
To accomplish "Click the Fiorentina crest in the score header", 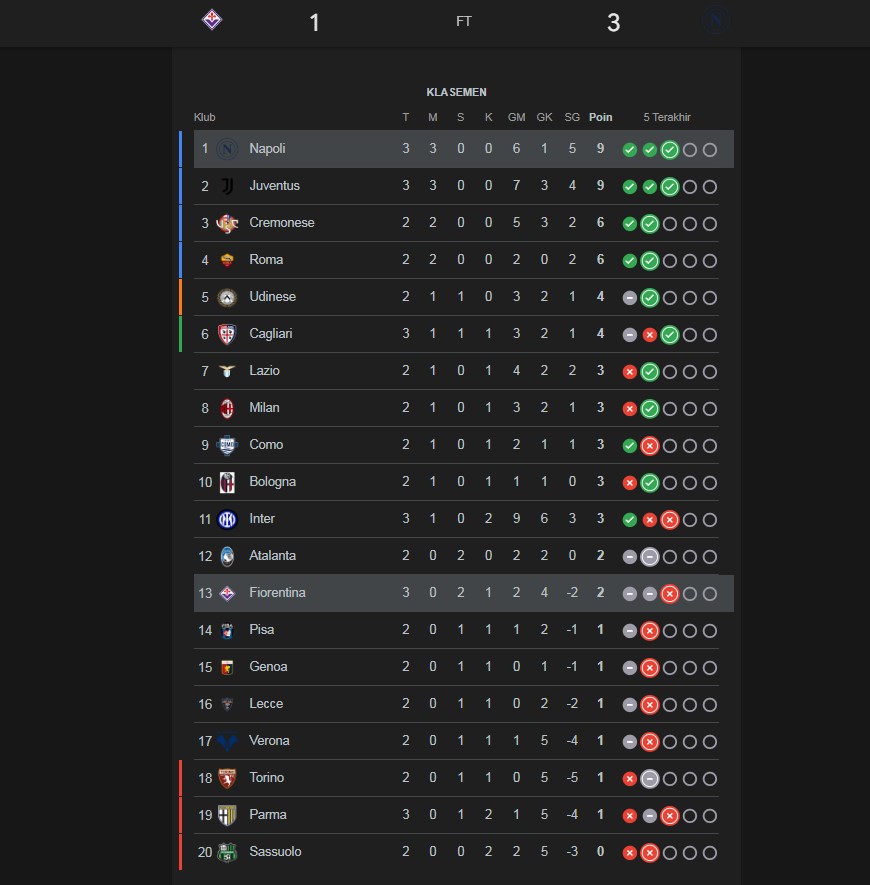I will (x=212, y=20).
